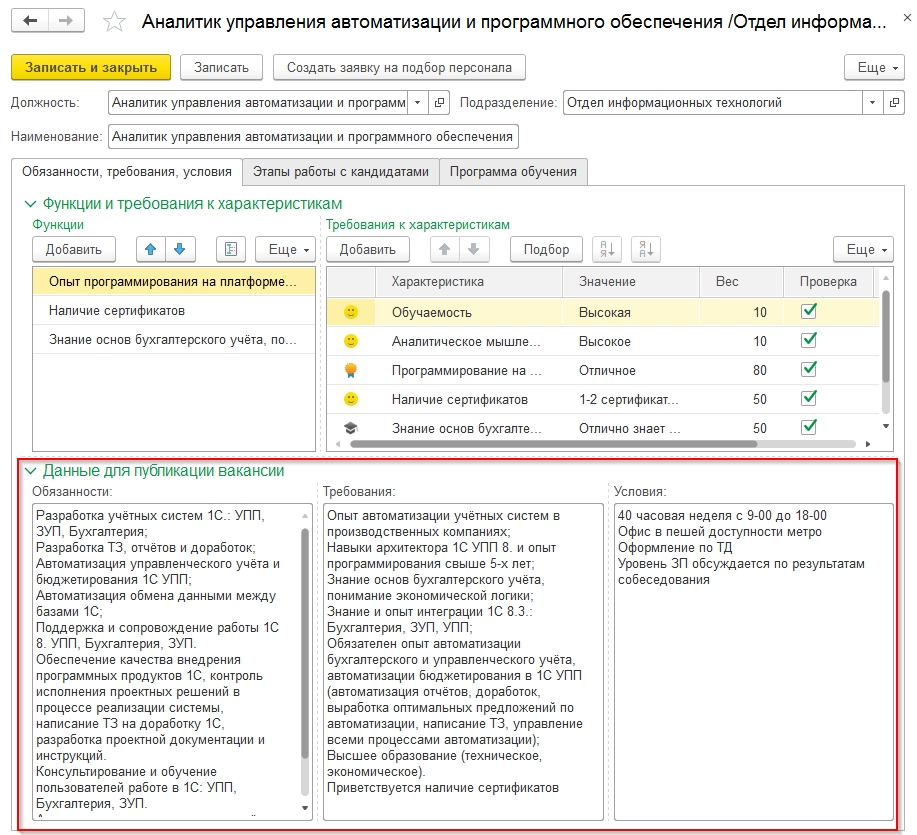Move function down with blue down arrow
Viewport: 917px width, 835px height.
pos(180,250)
